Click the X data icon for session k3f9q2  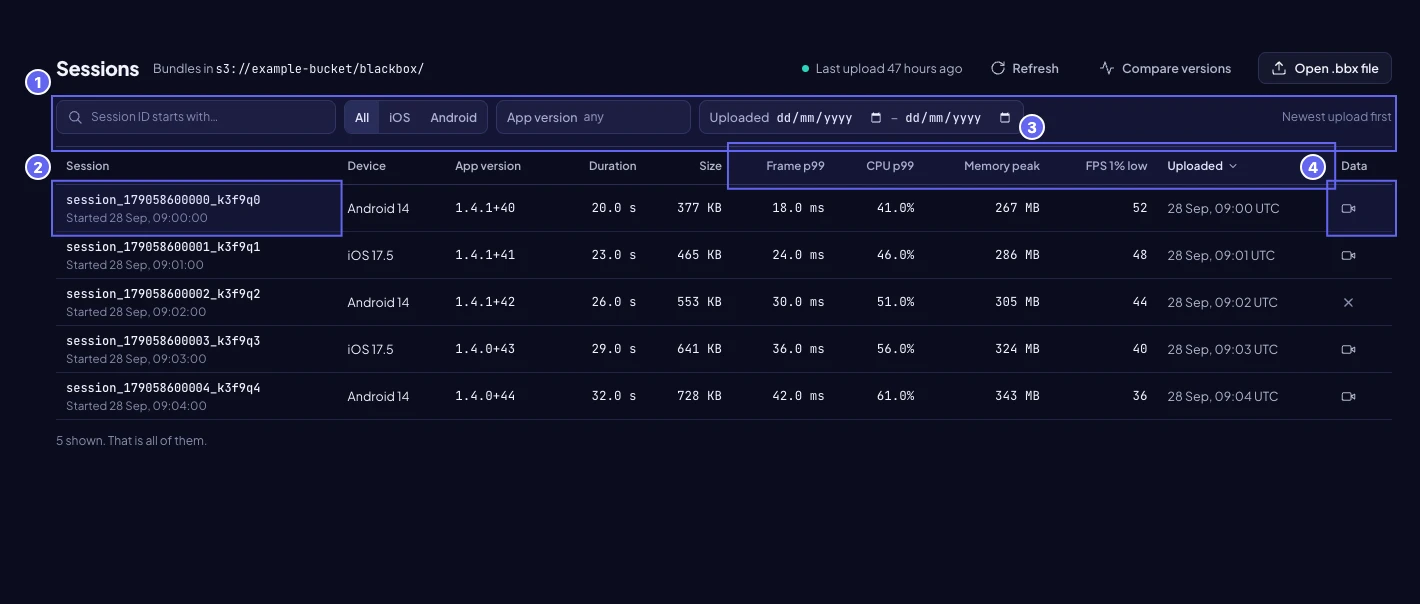point(1348,302)
